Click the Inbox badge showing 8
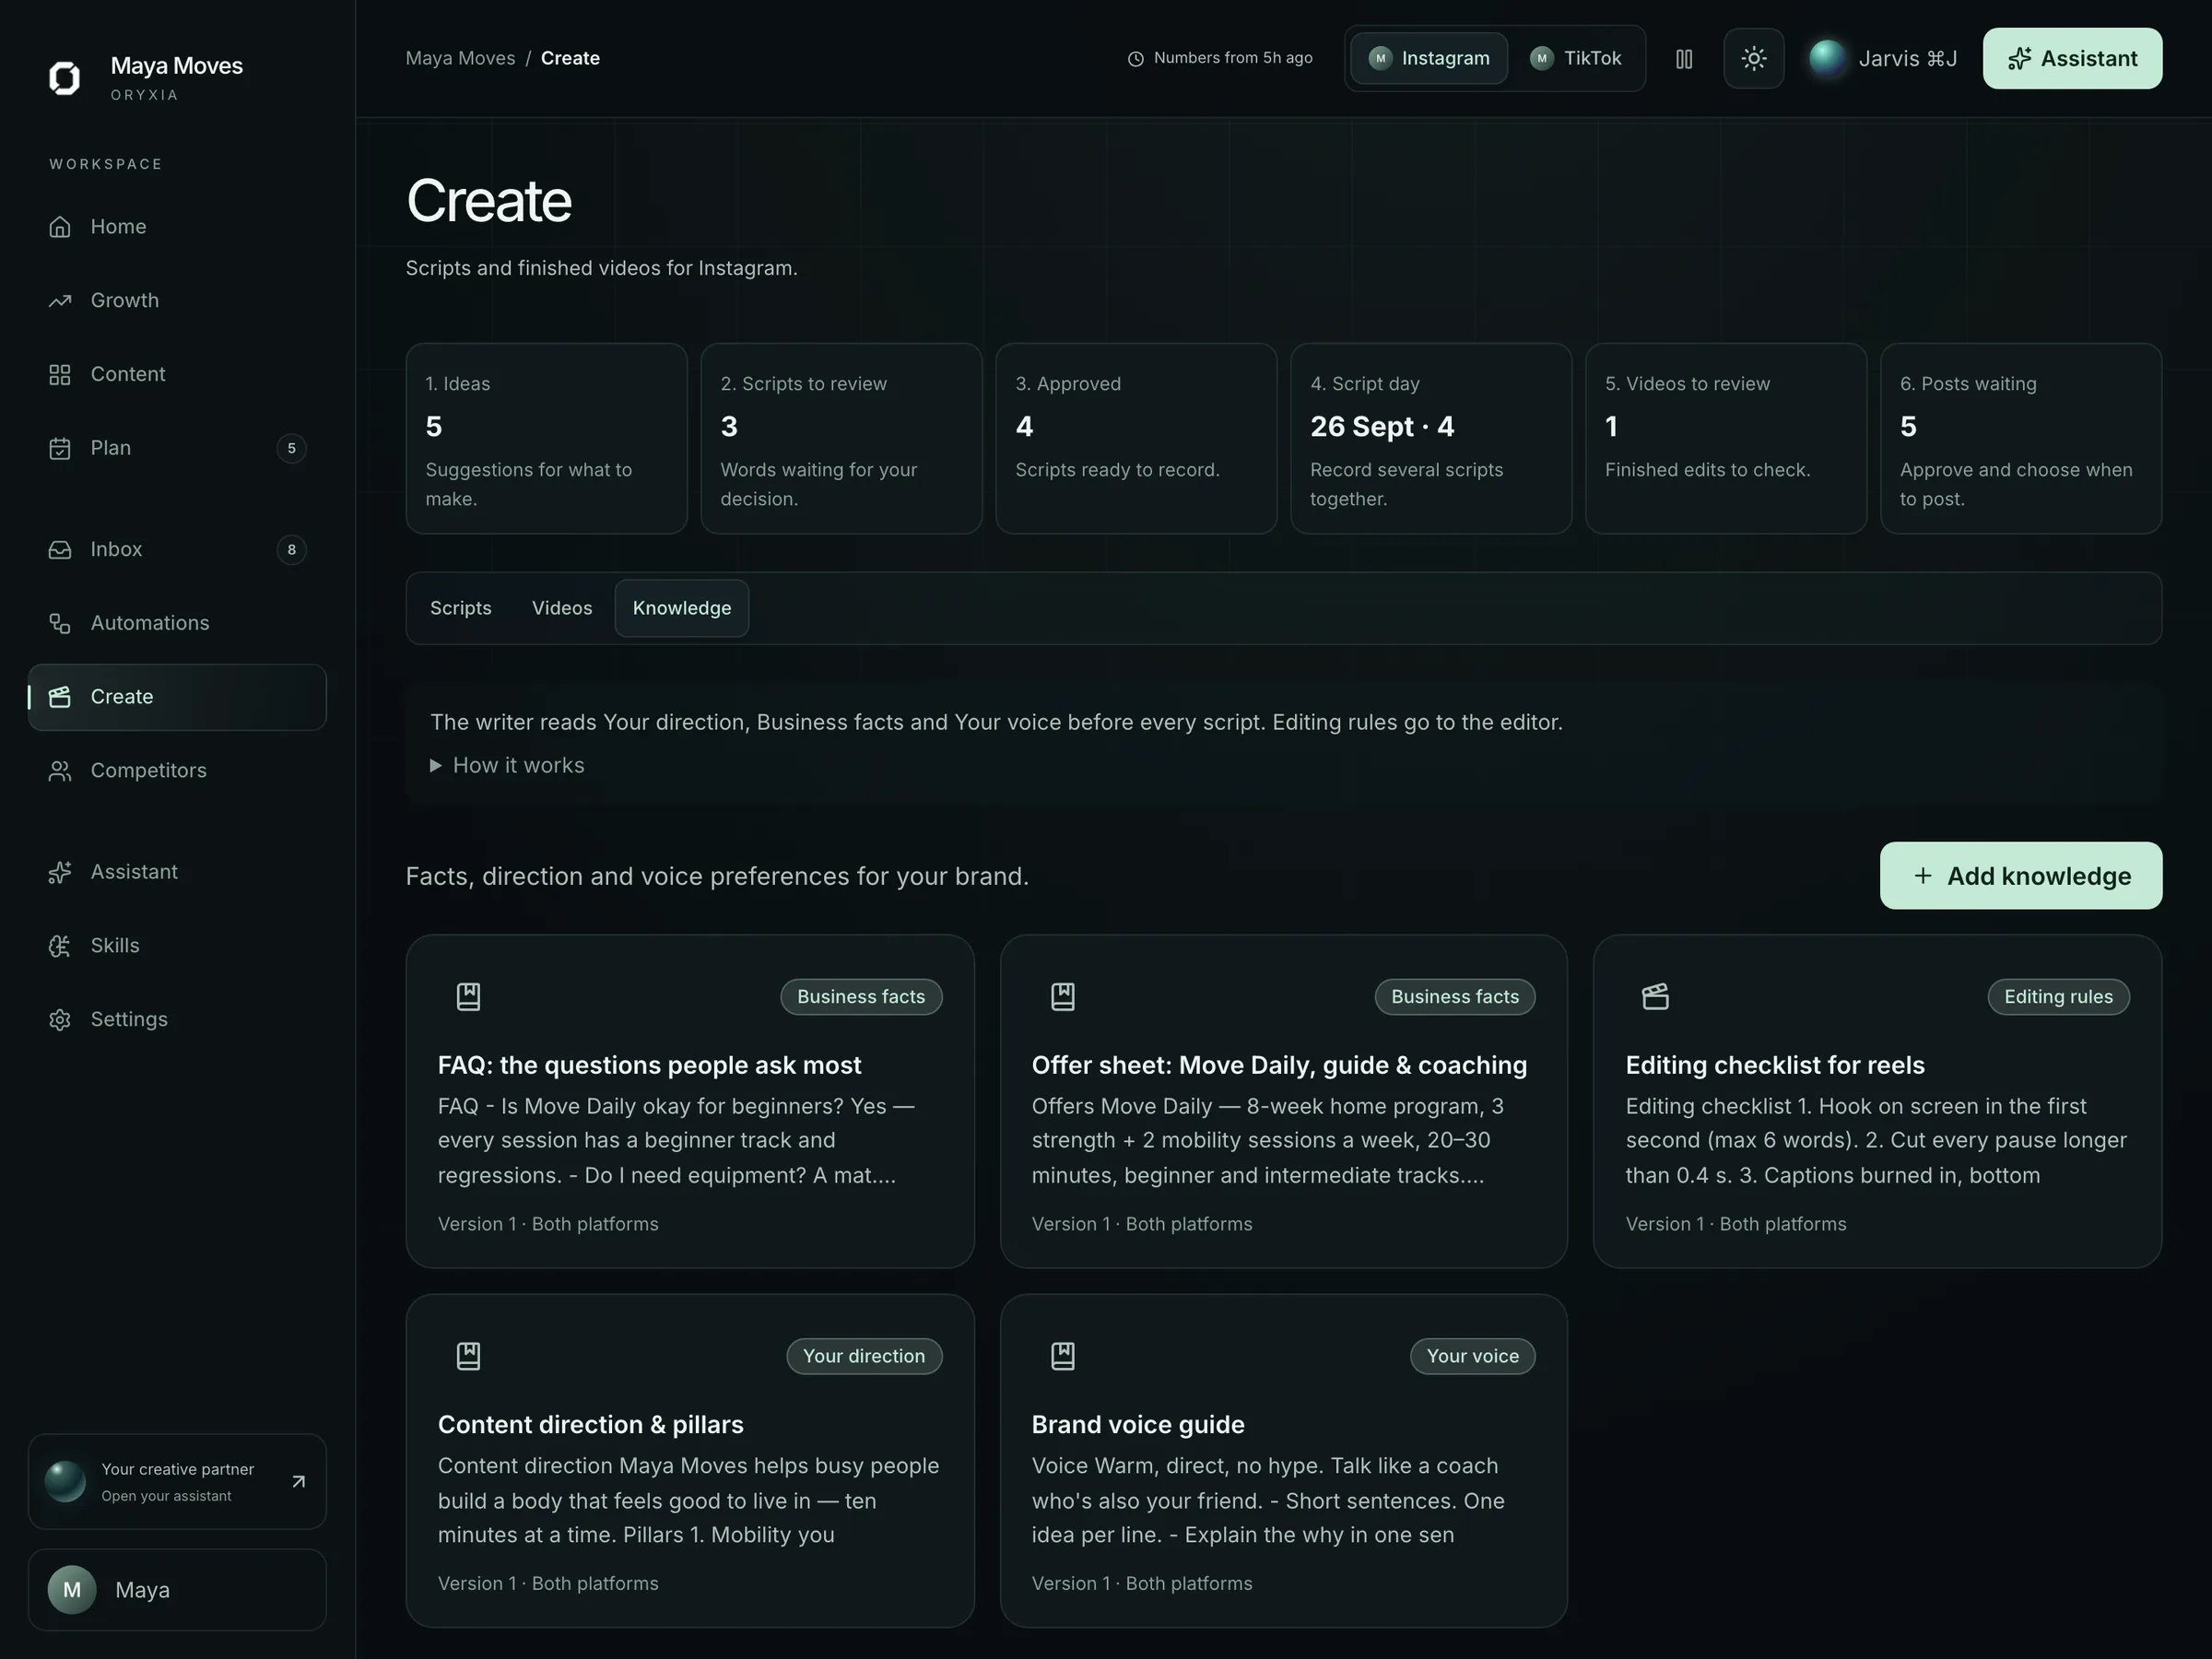Image resolution: width=2212 pixels, height=1659 pixels. [x=291, y=550]
